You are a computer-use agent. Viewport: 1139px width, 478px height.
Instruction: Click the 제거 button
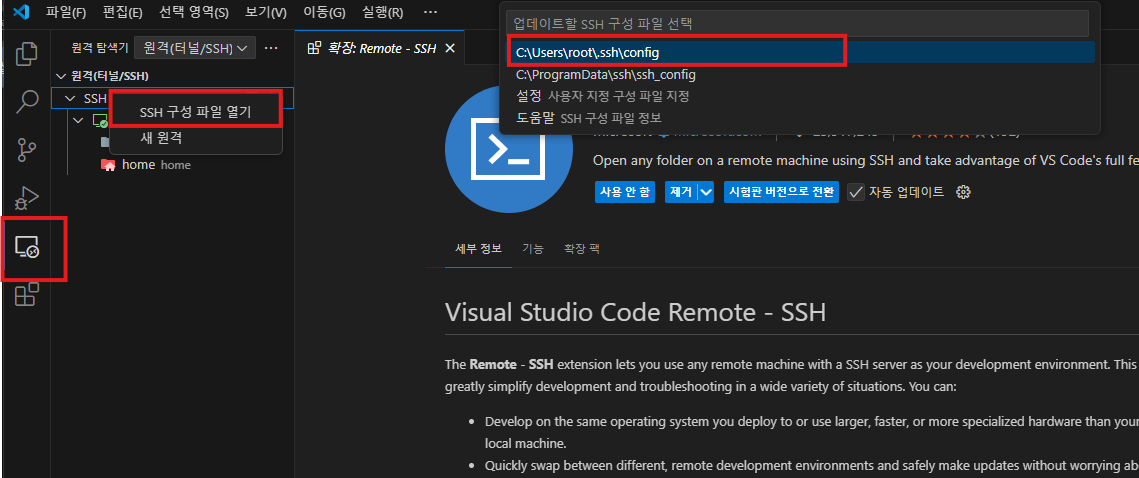681,192
